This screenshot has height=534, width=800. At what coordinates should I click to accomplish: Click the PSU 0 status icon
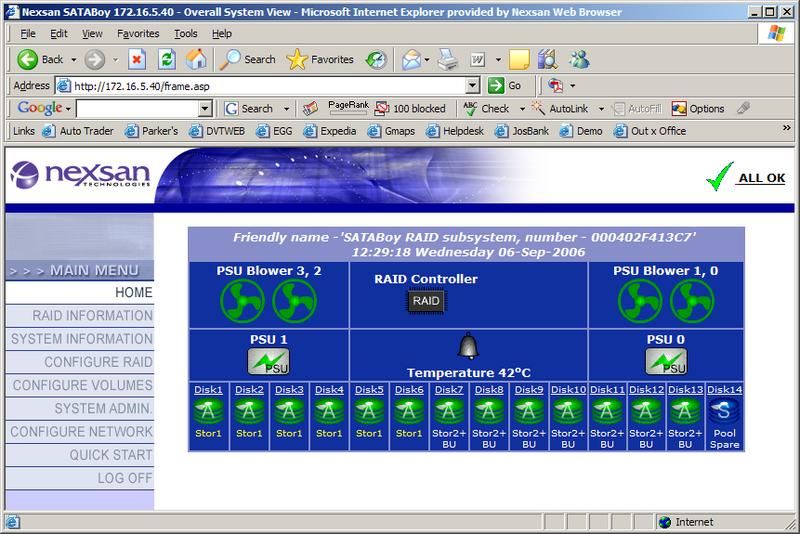(666, 361)
